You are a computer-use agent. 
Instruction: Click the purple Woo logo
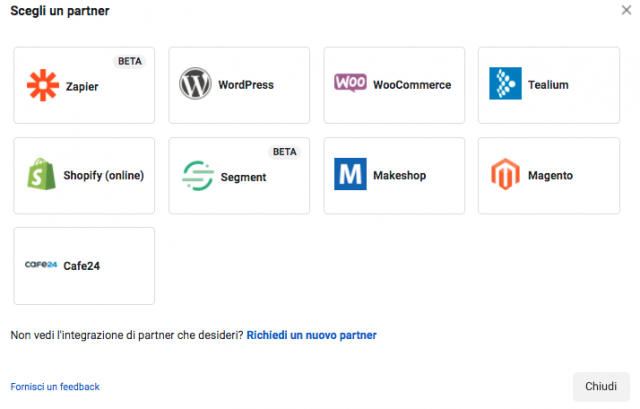(350, 83)
